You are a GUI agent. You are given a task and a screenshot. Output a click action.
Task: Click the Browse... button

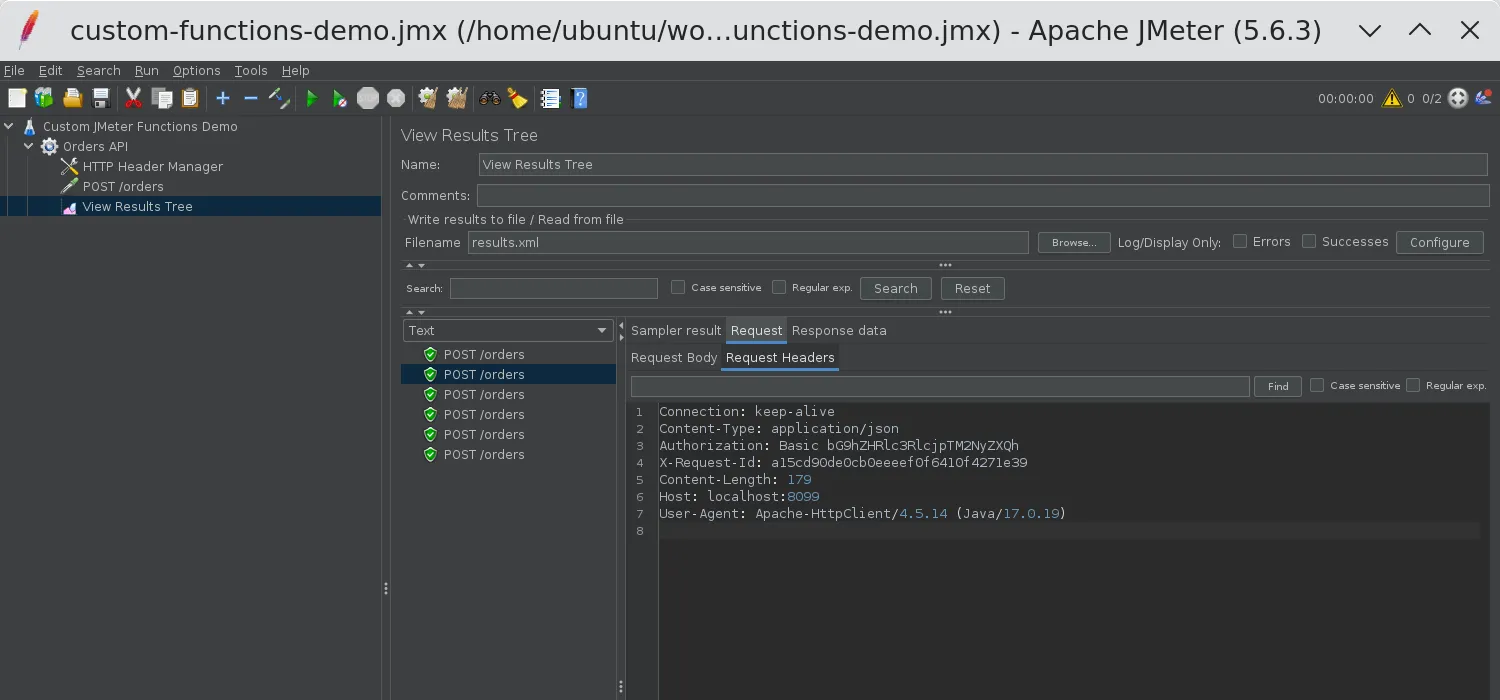coord(1074,242)
